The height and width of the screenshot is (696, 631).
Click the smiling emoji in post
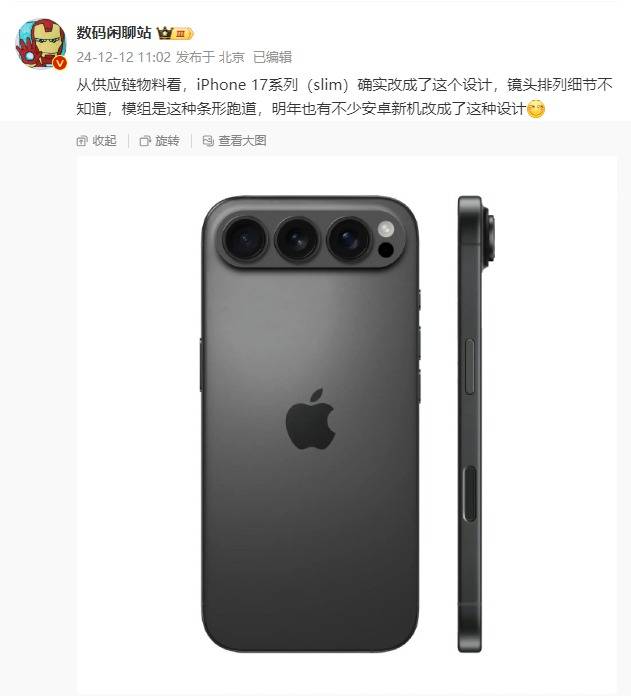(536, 109)
